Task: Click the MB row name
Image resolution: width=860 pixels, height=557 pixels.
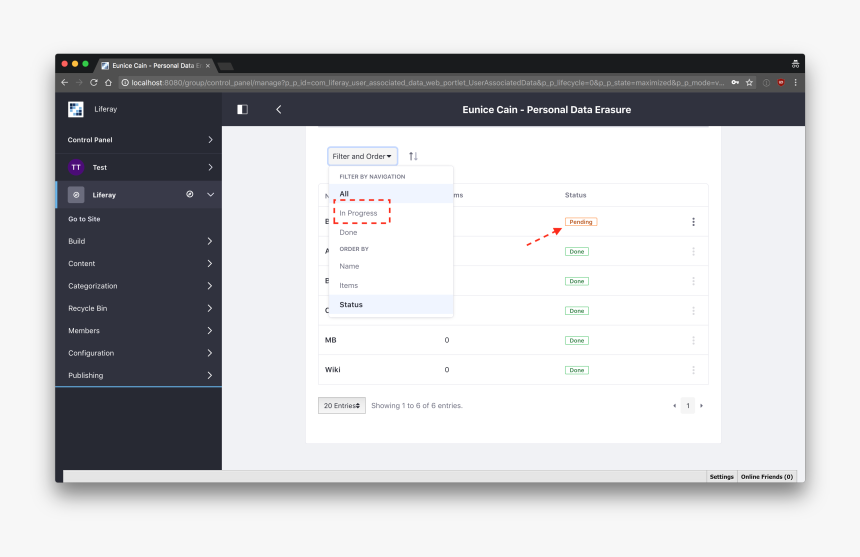Action: (331, 340)
